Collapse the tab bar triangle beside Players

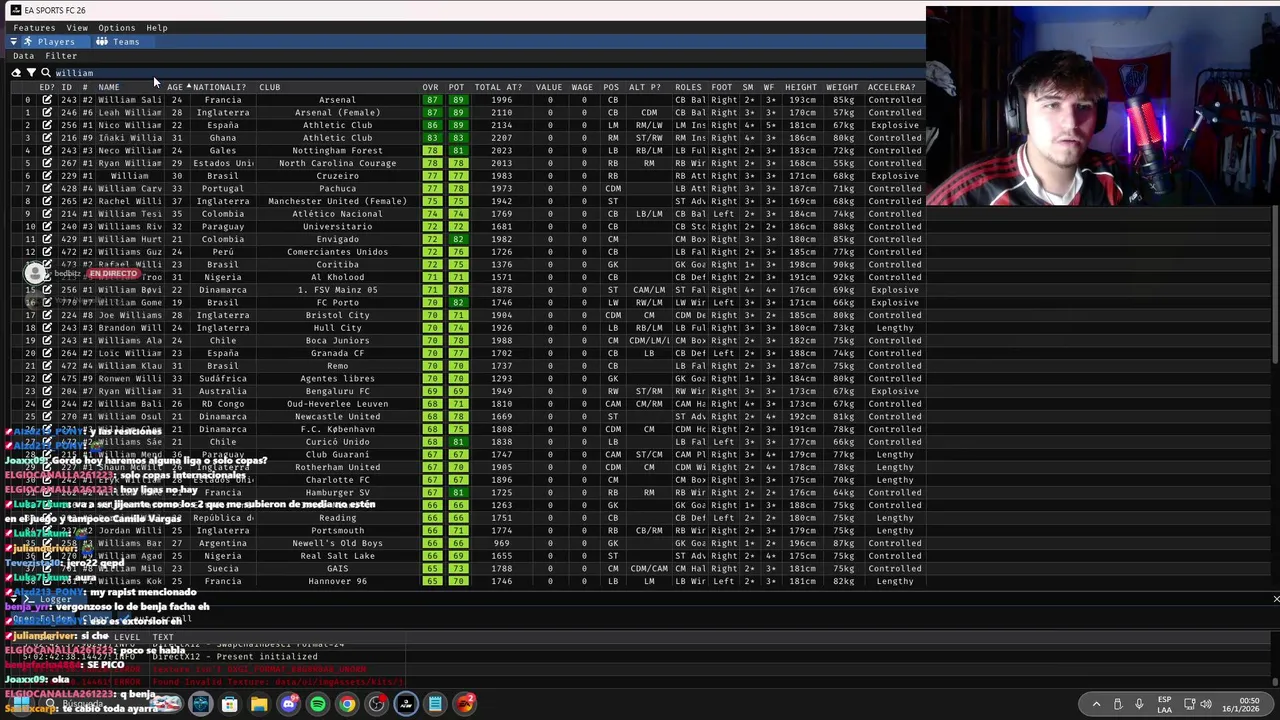click(x=14, y=42)
